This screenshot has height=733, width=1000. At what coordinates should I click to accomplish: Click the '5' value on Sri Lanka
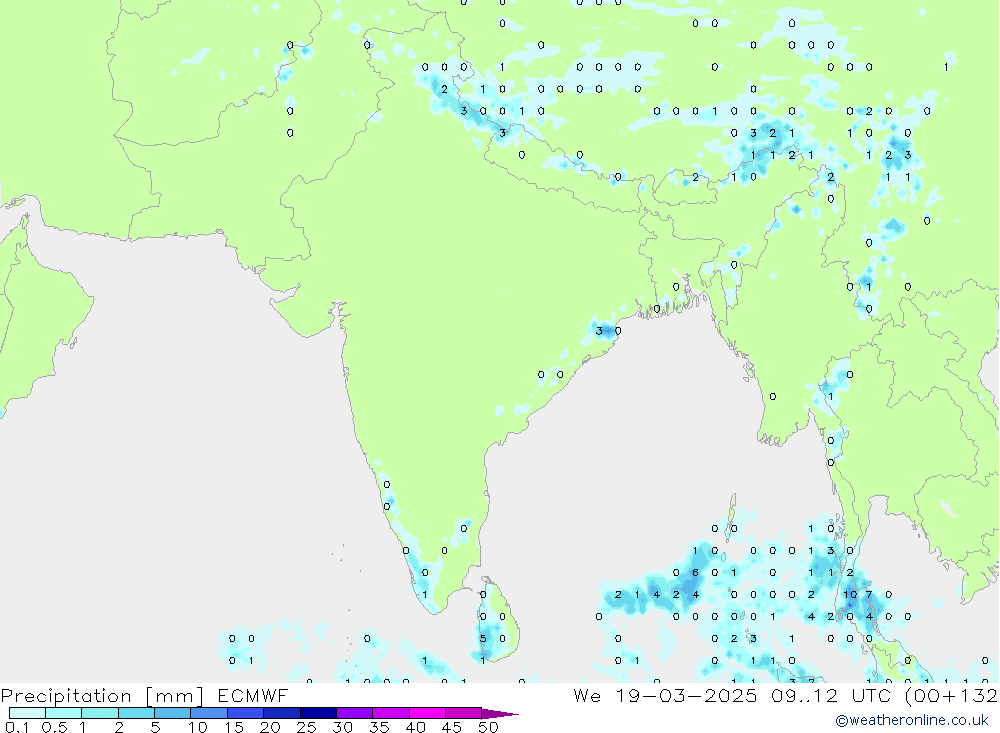pyautogui.click(x=483, y=639)
